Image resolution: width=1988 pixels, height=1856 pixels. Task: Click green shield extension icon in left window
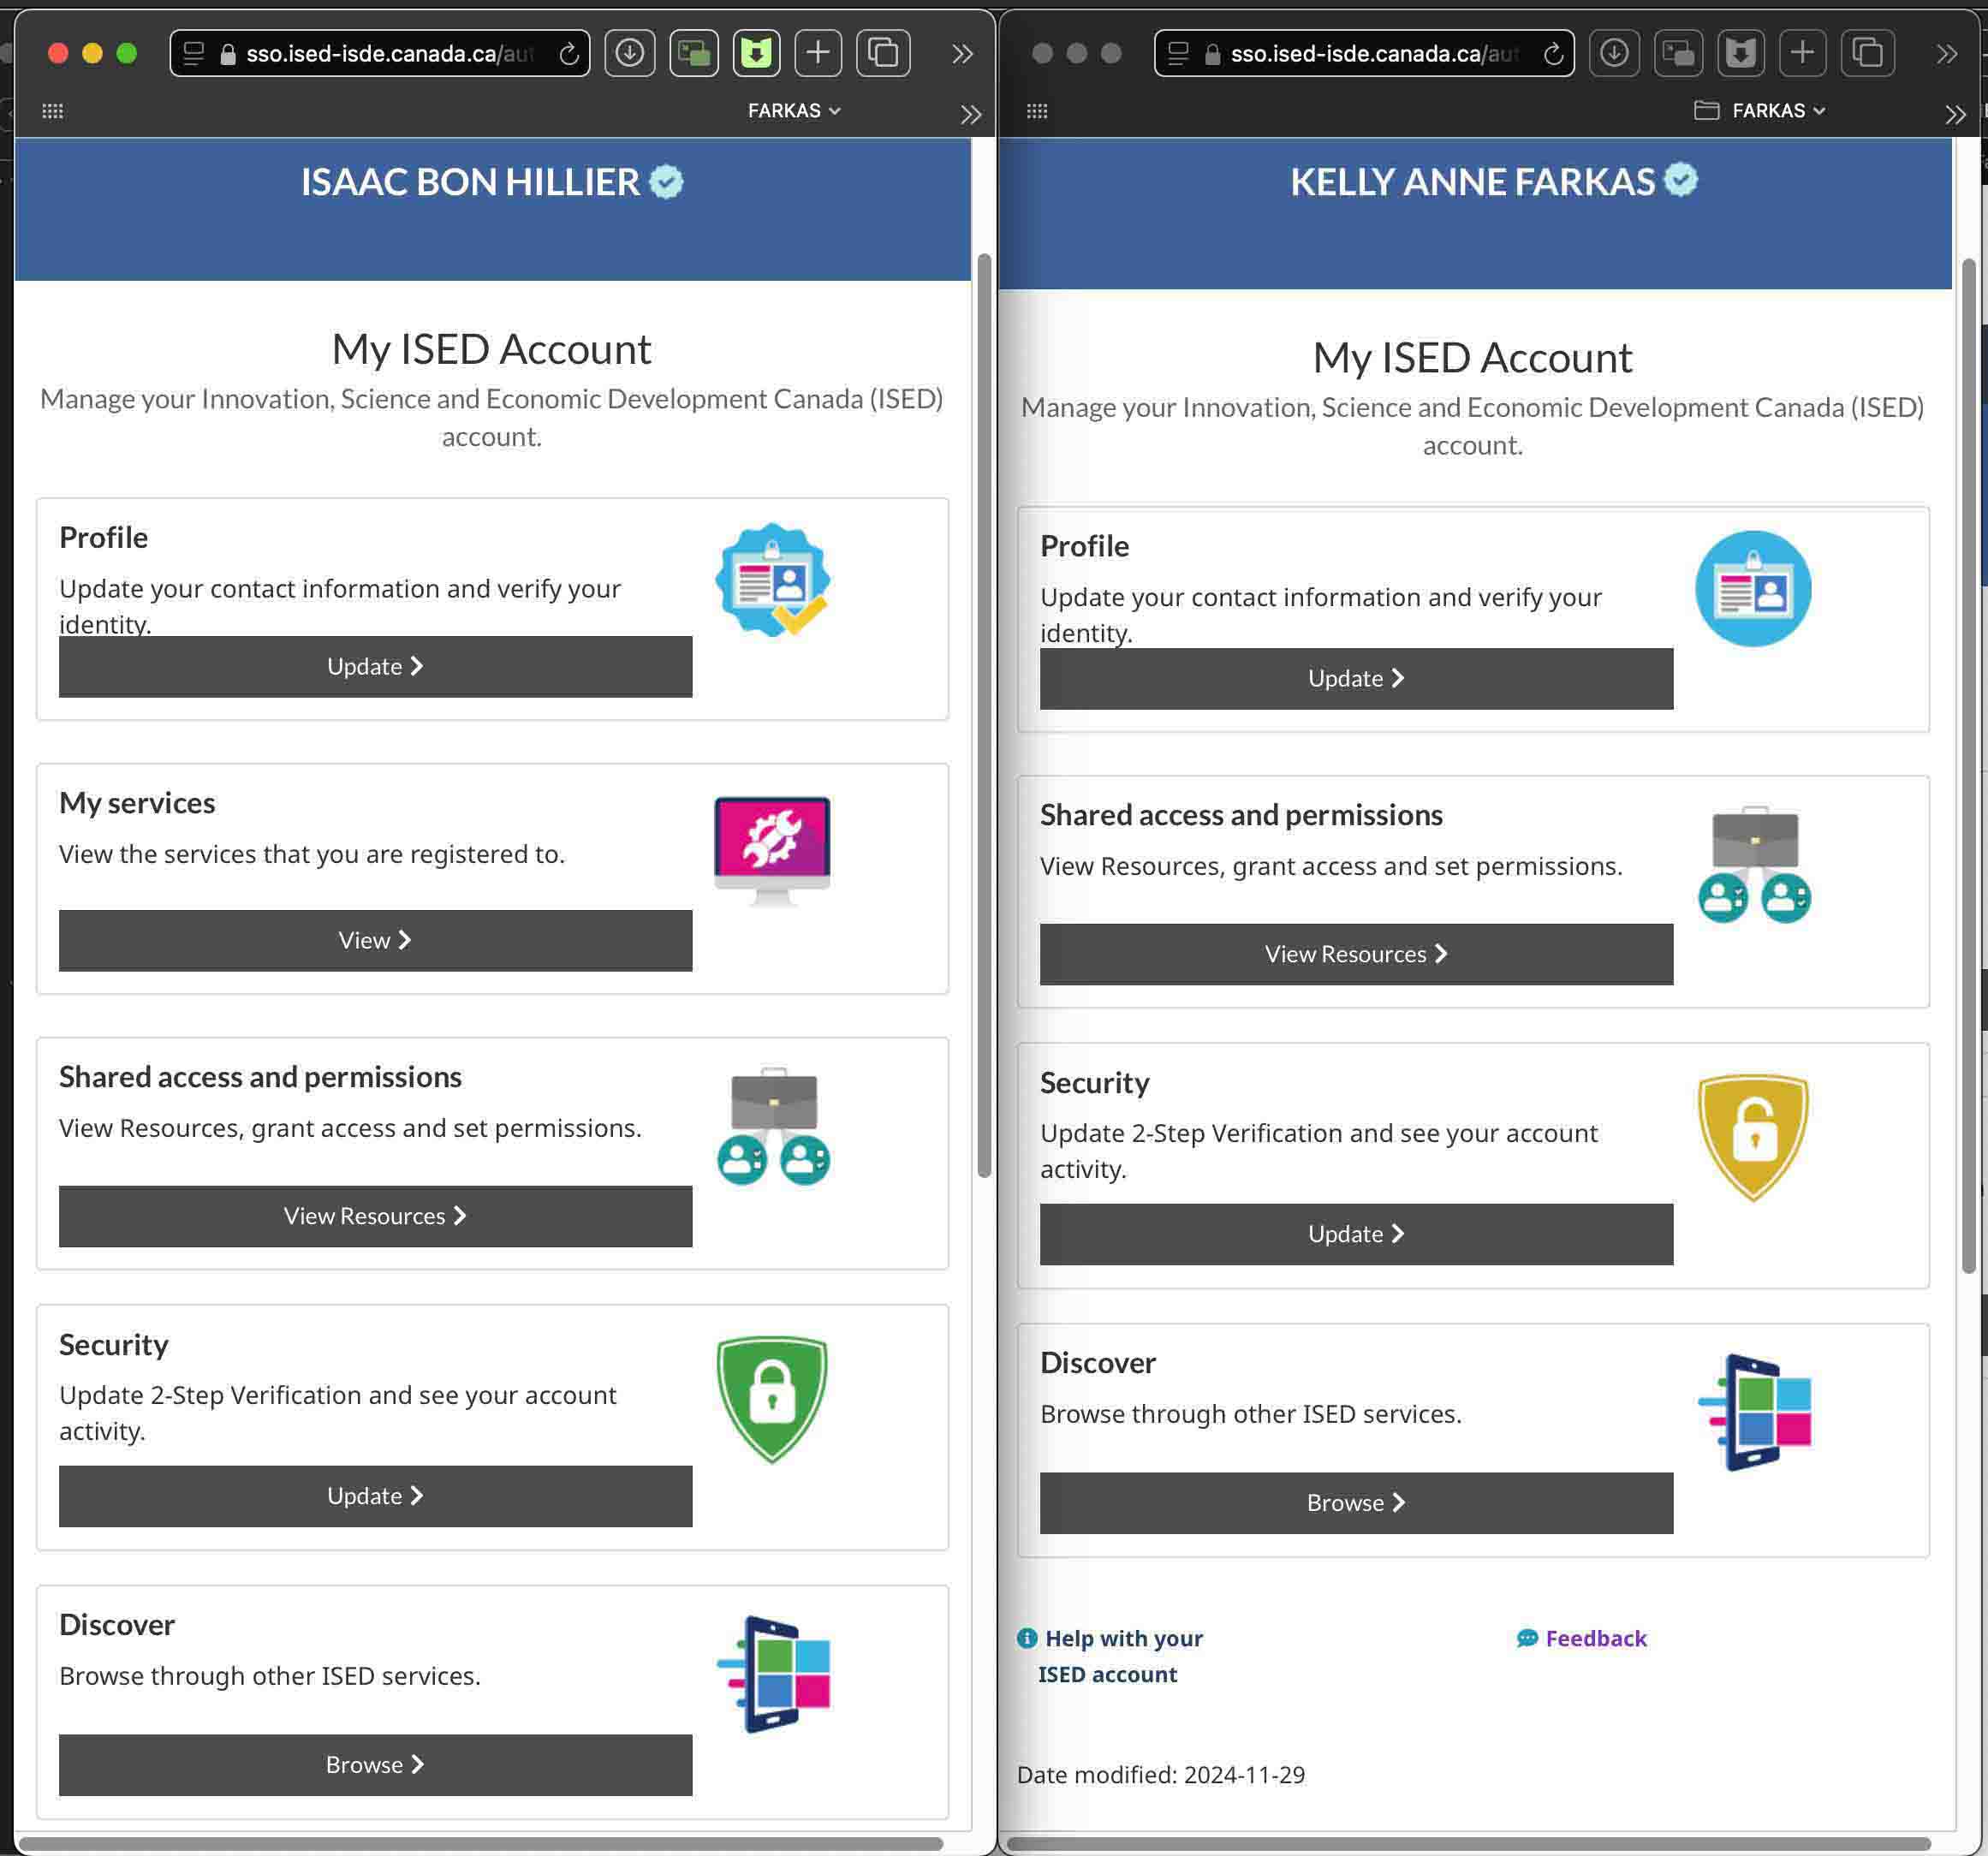pos(757,53)
